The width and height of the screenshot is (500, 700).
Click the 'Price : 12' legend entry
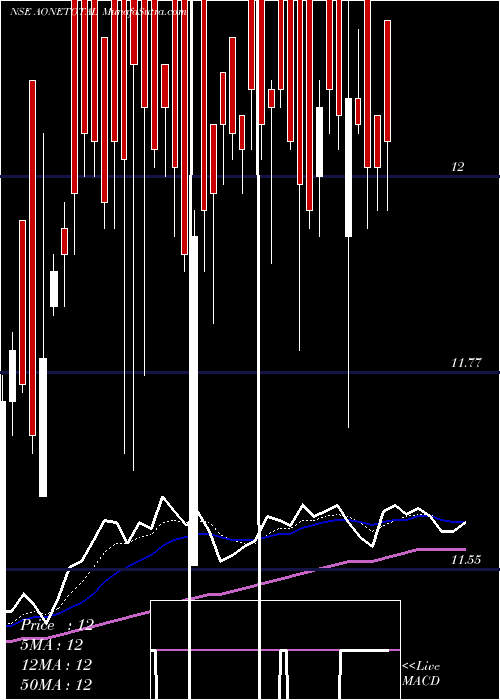(57, 625)
